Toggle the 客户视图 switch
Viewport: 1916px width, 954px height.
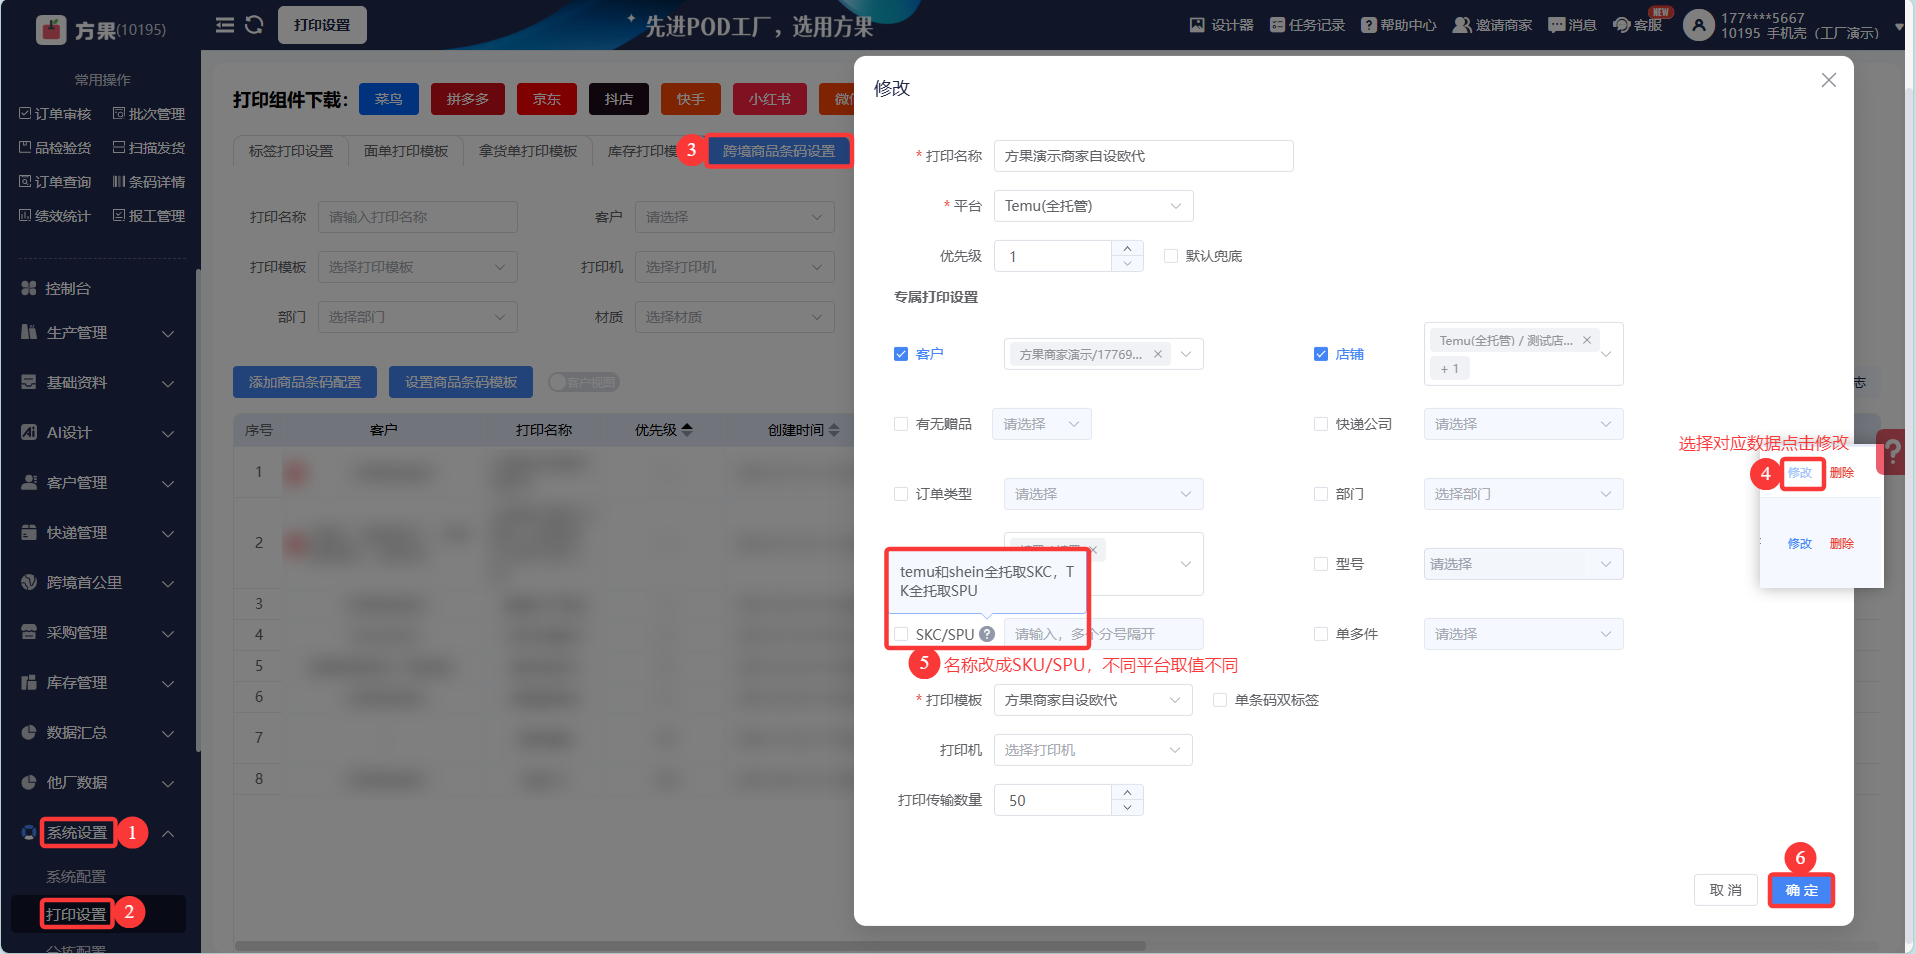click(x=584, y=382)
